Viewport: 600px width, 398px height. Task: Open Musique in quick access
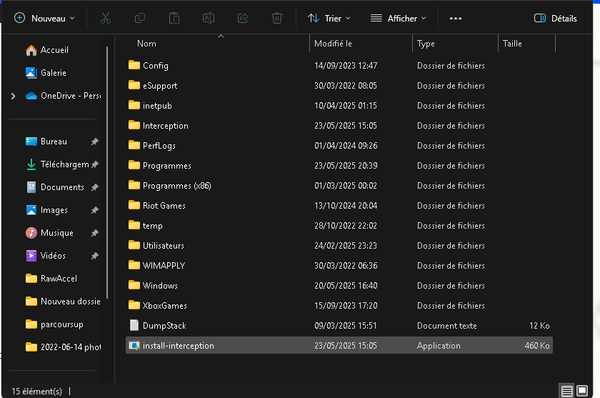(49, 233)
